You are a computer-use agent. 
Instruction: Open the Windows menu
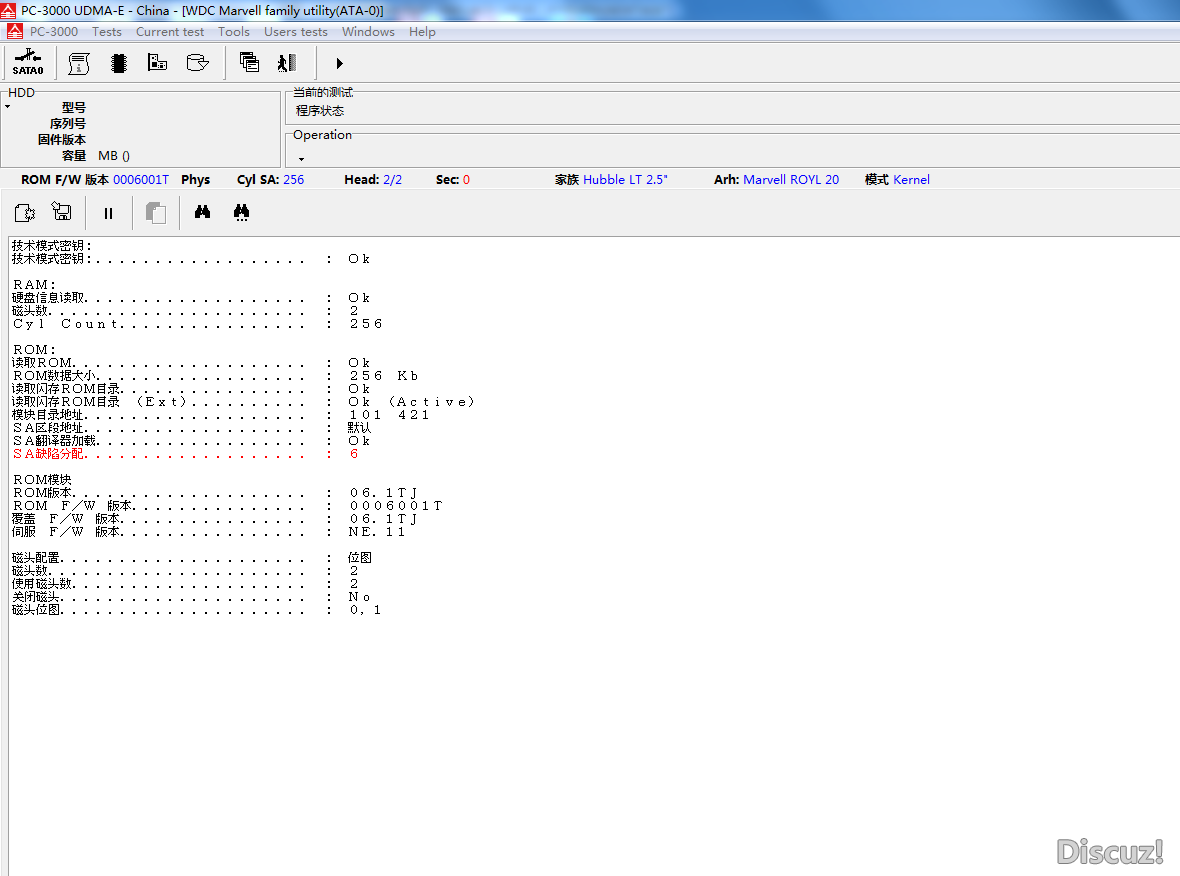point(368,32)
